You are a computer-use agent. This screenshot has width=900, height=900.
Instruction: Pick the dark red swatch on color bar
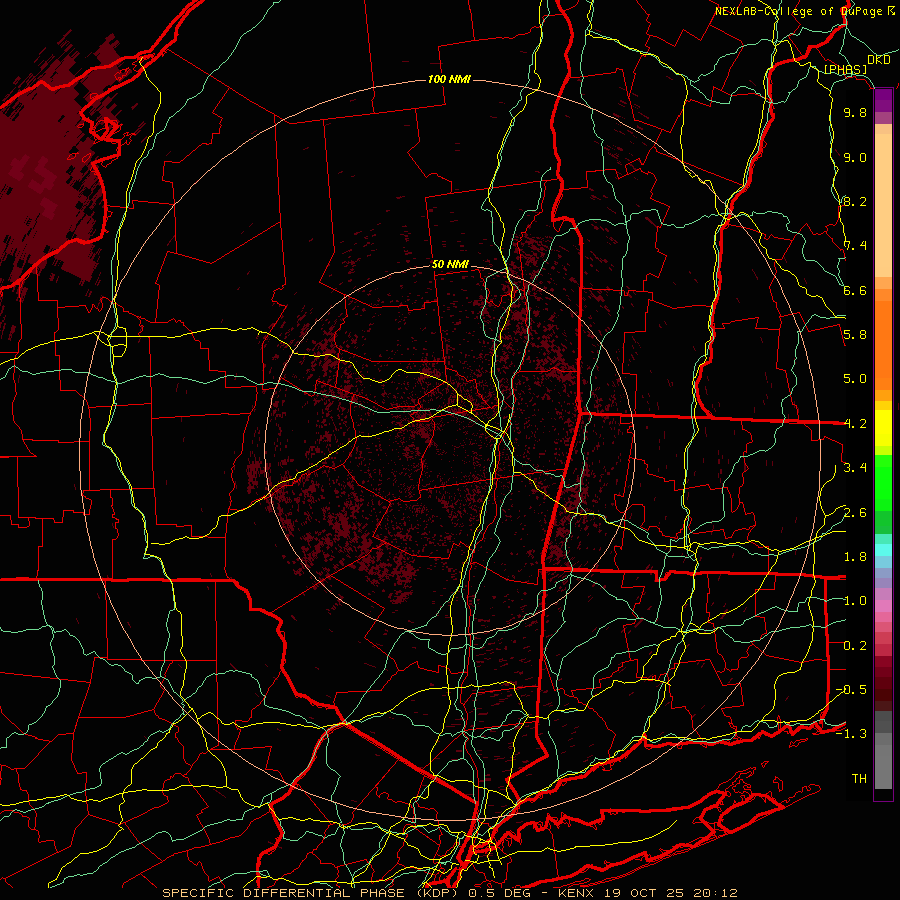point(883,683)
